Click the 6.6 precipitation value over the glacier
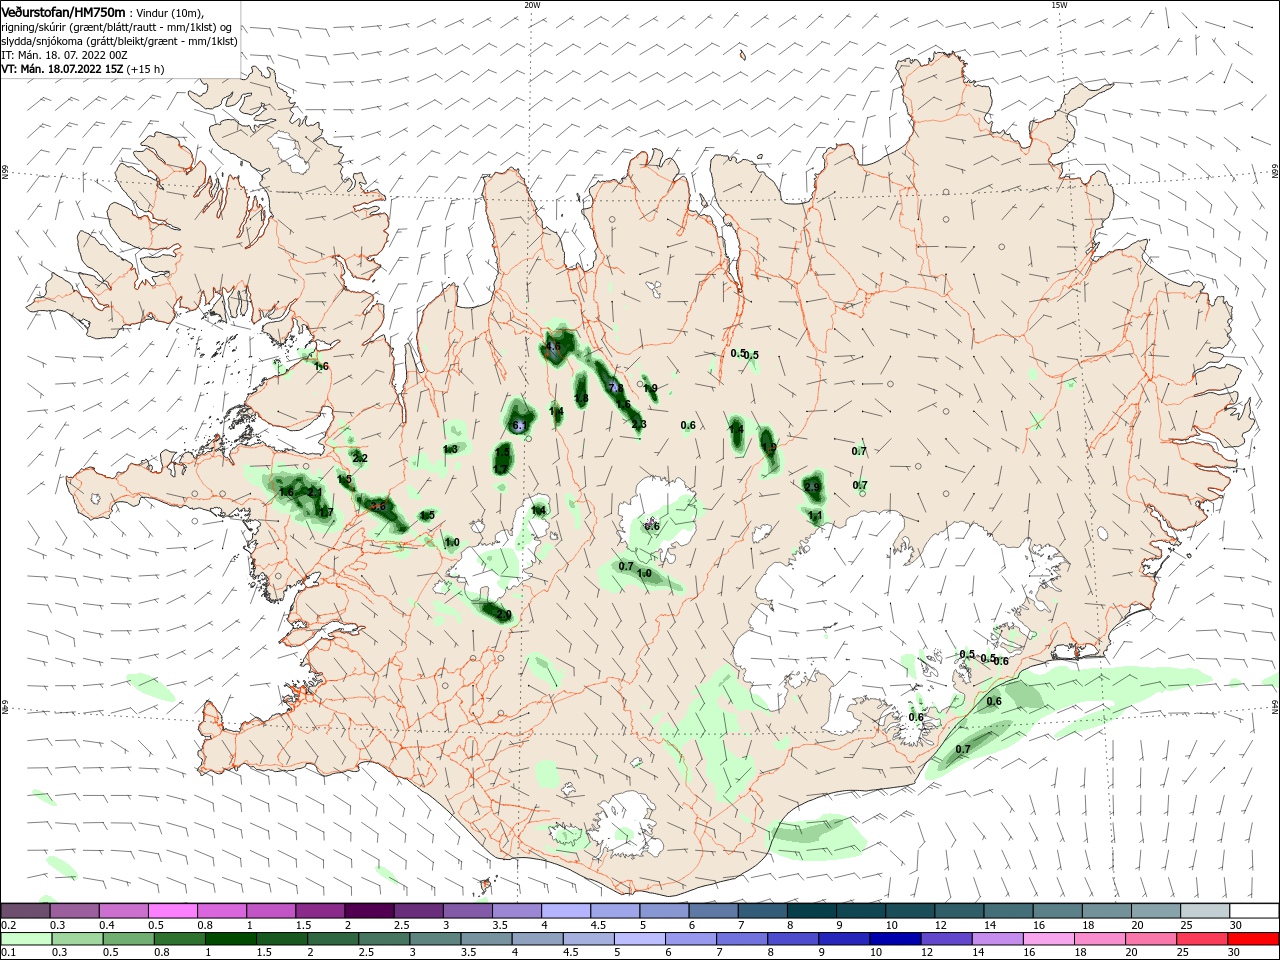This screenshot has height=960, width=1280. 651,526
